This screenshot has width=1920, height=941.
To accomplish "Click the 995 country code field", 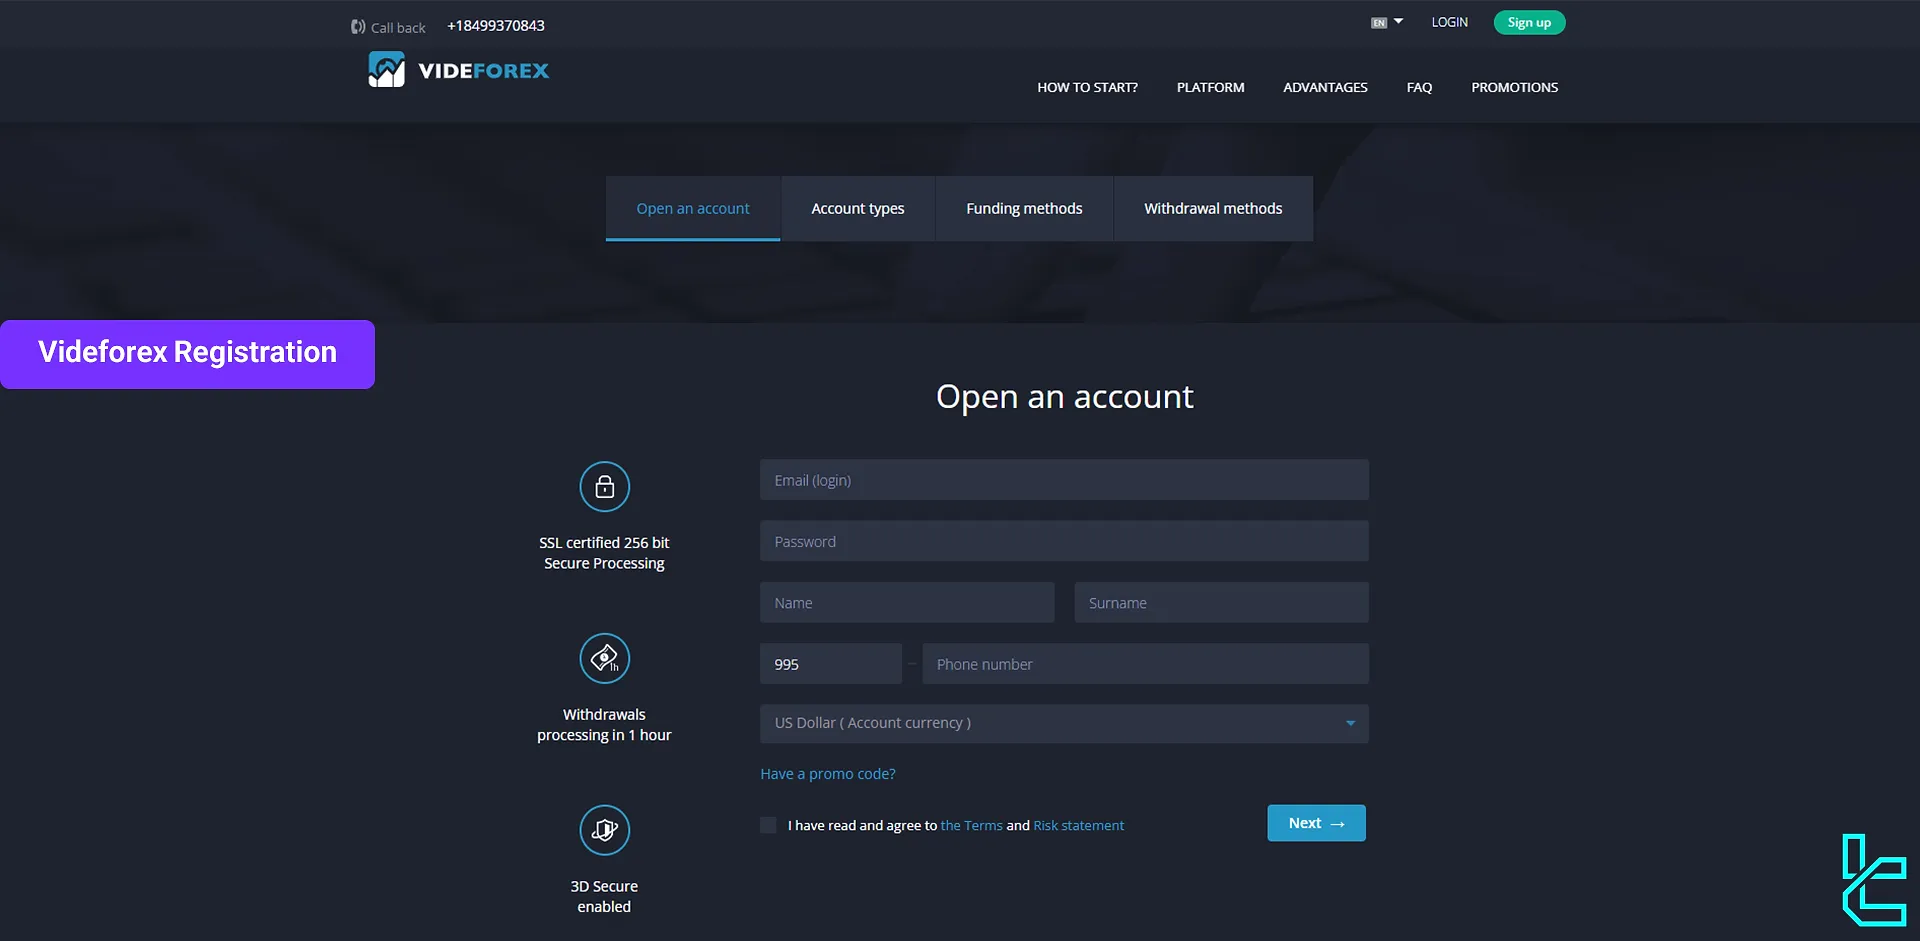I will click(830, 664).
